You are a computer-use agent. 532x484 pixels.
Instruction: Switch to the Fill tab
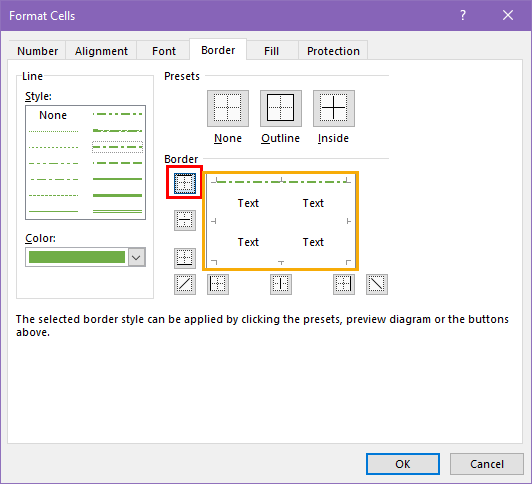pyautogui.click(x=271, y=51)
